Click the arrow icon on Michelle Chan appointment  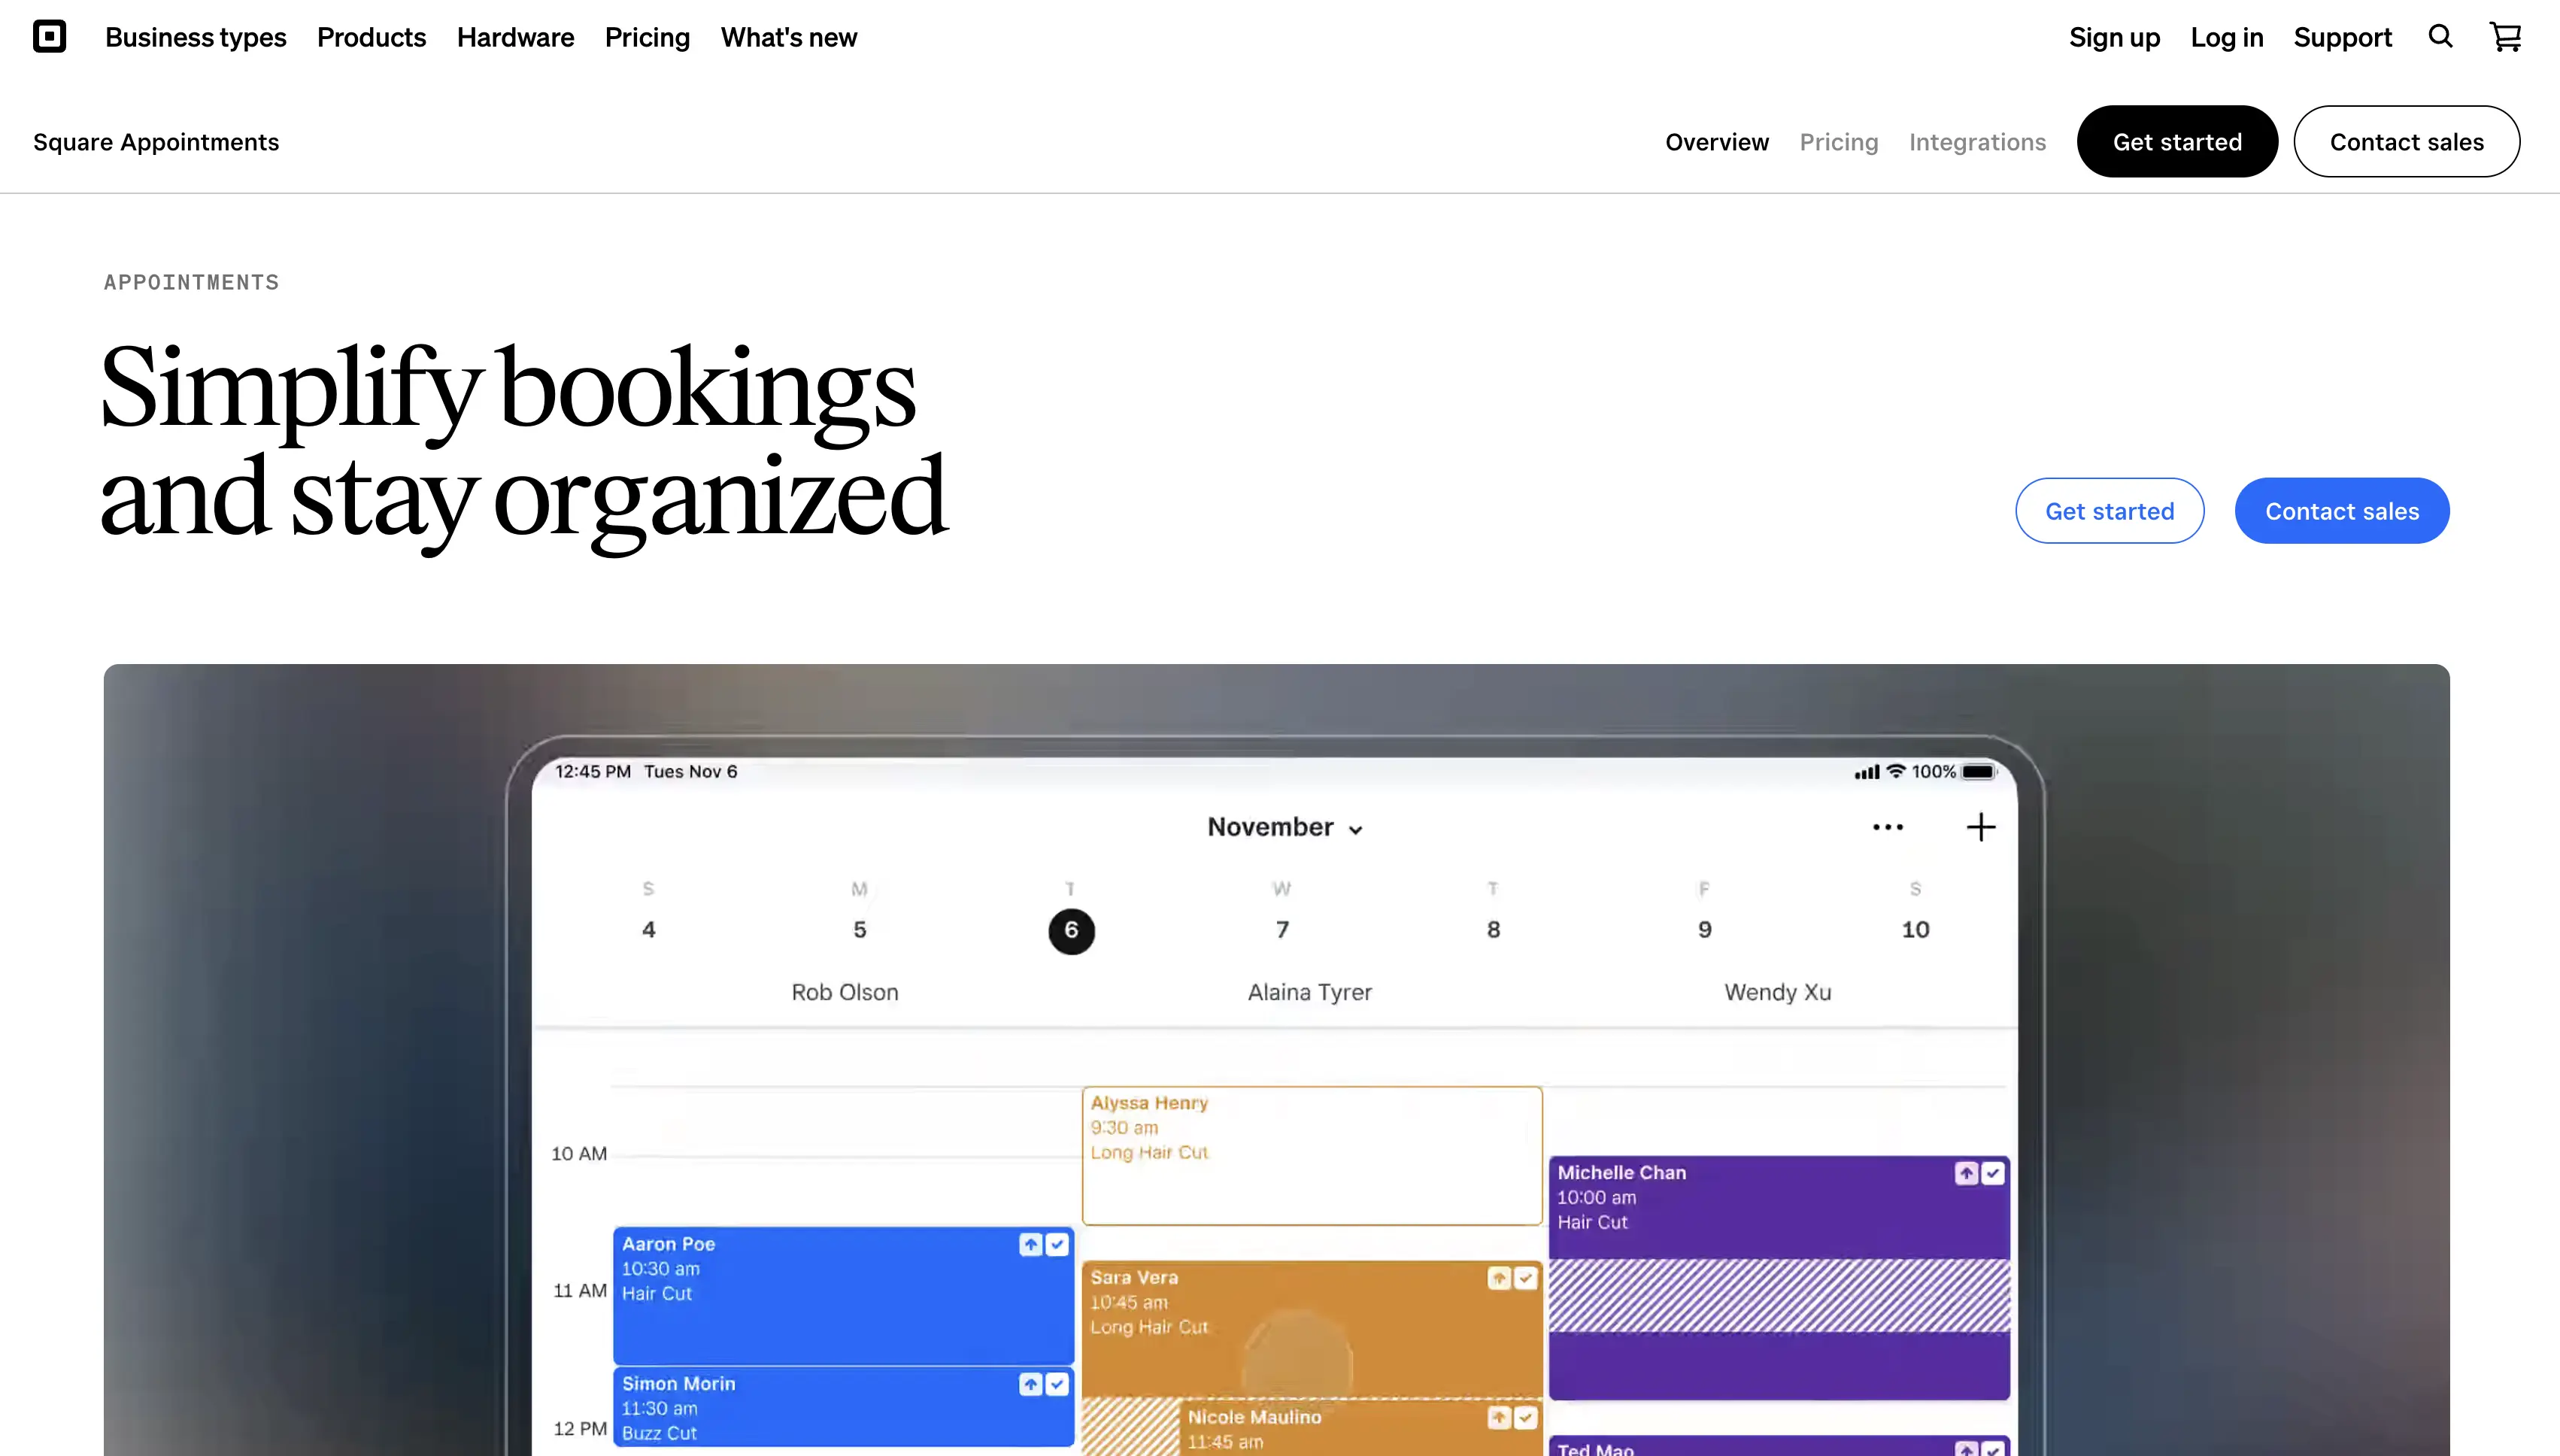pos(1966,1173)
